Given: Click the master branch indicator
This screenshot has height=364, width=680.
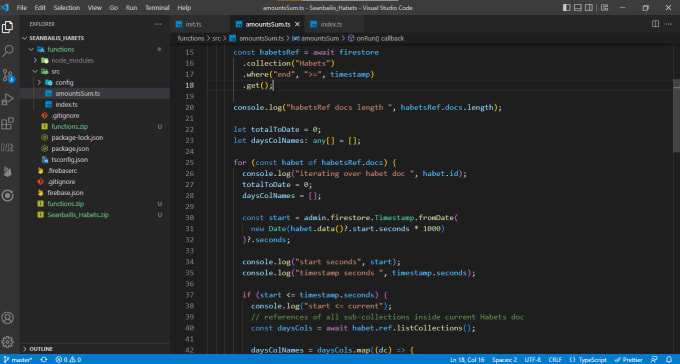Looking at the screenshot, I should [18, 360].
